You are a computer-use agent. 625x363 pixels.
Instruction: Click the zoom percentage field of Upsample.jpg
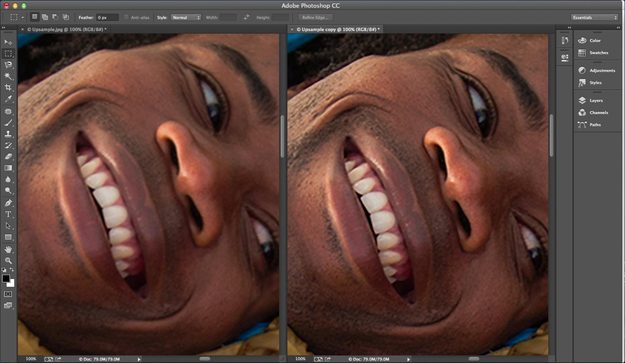click(x=31, y=359)
